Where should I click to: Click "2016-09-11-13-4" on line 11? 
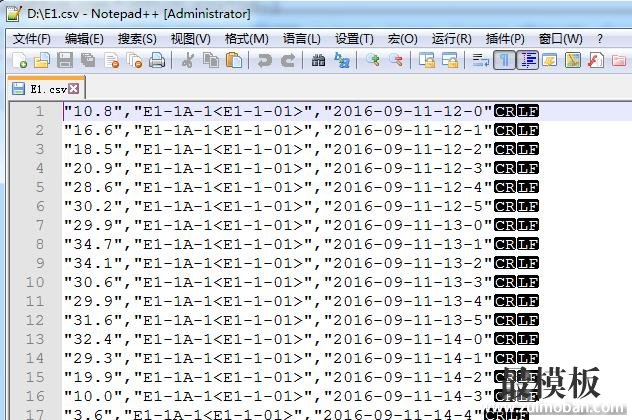(408, 301)
